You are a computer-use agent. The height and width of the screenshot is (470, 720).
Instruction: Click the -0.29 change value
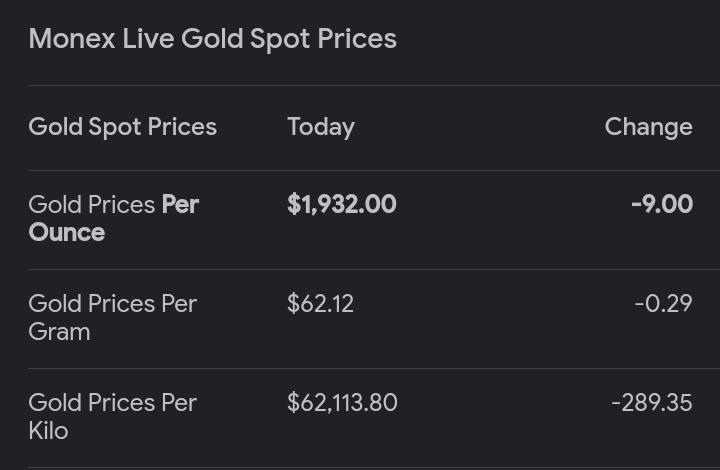click(x=663, y=303)
